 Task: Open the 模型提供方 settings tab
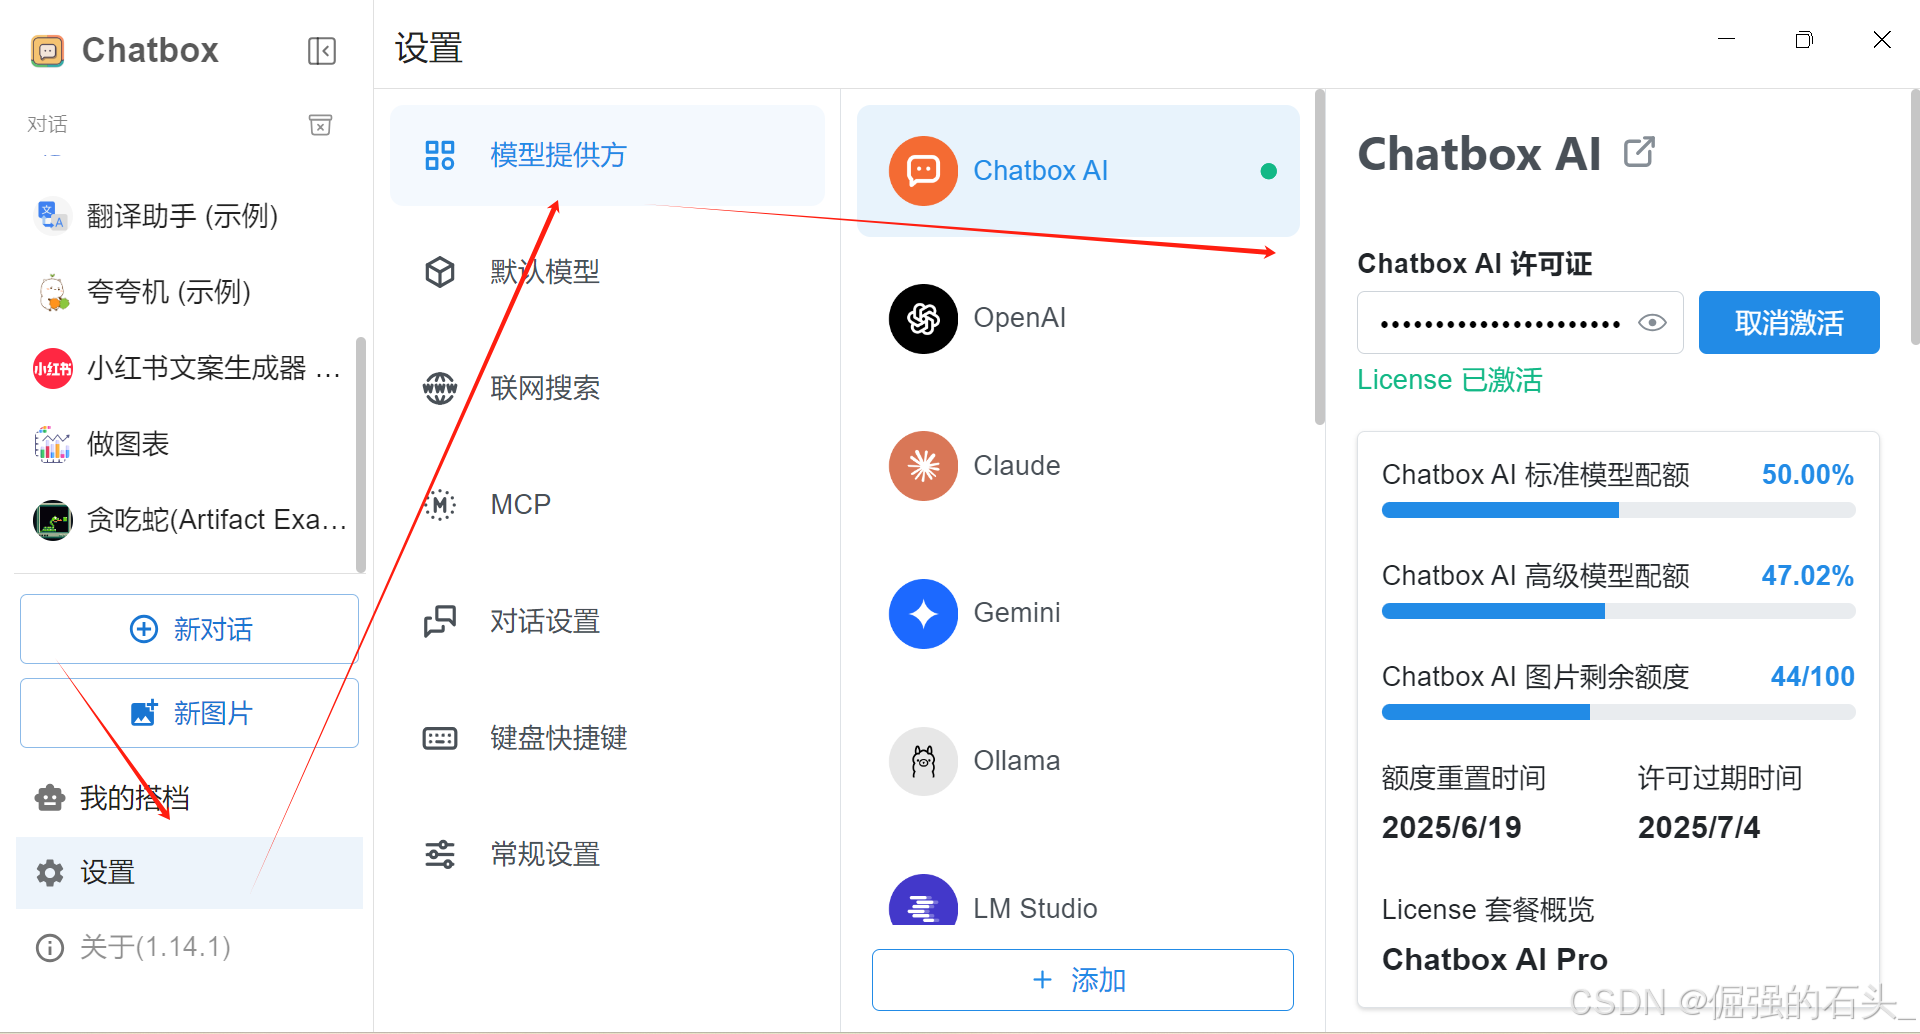click(x=608, y=155)
